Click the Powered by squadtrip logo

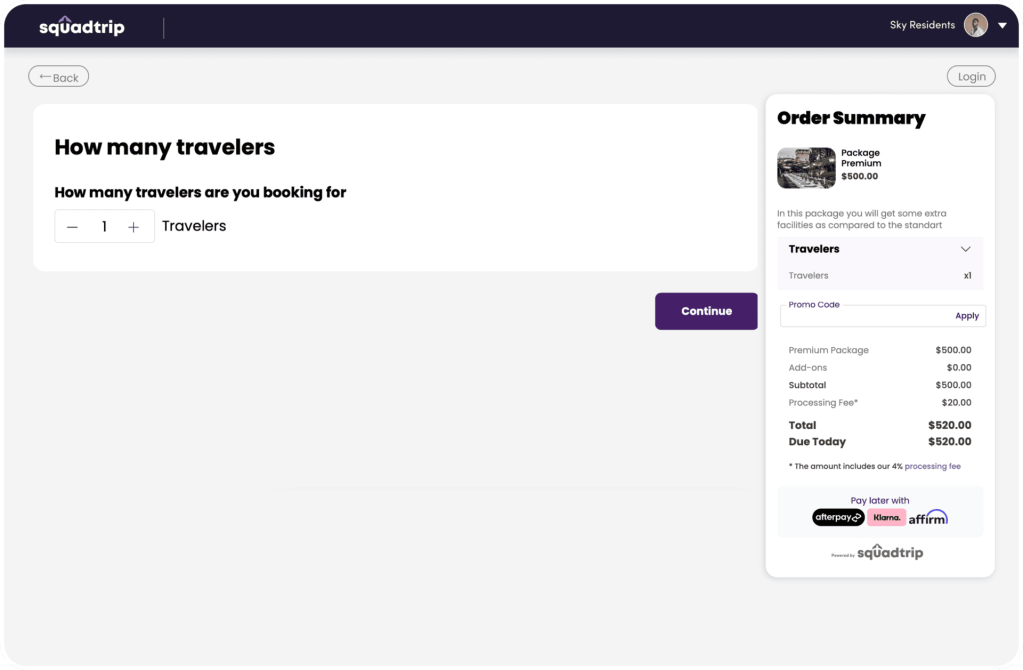point(880,551)
